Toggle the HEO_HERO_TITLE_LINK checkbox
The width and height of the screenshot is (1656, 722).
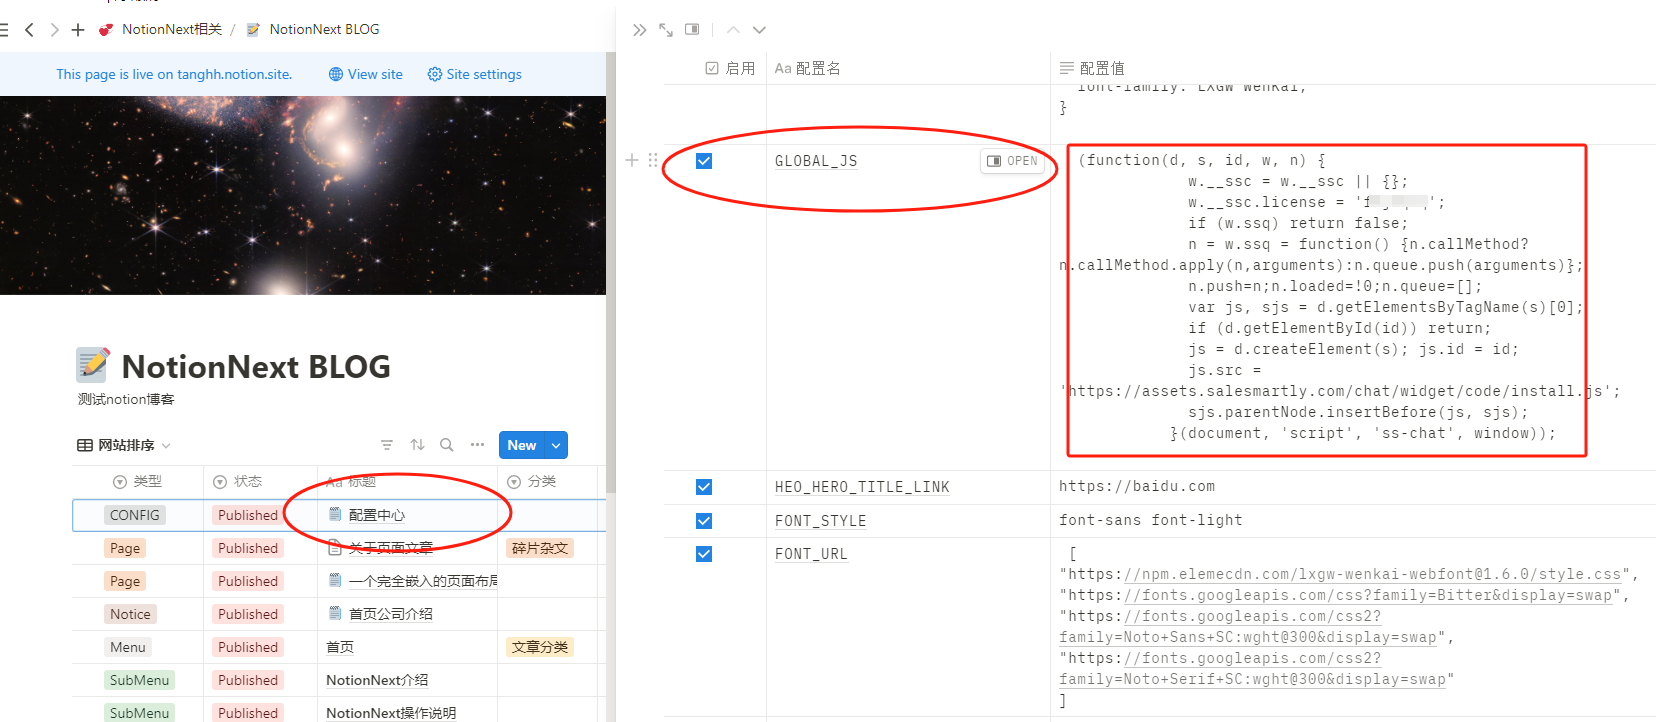click(x=704, y=487)
